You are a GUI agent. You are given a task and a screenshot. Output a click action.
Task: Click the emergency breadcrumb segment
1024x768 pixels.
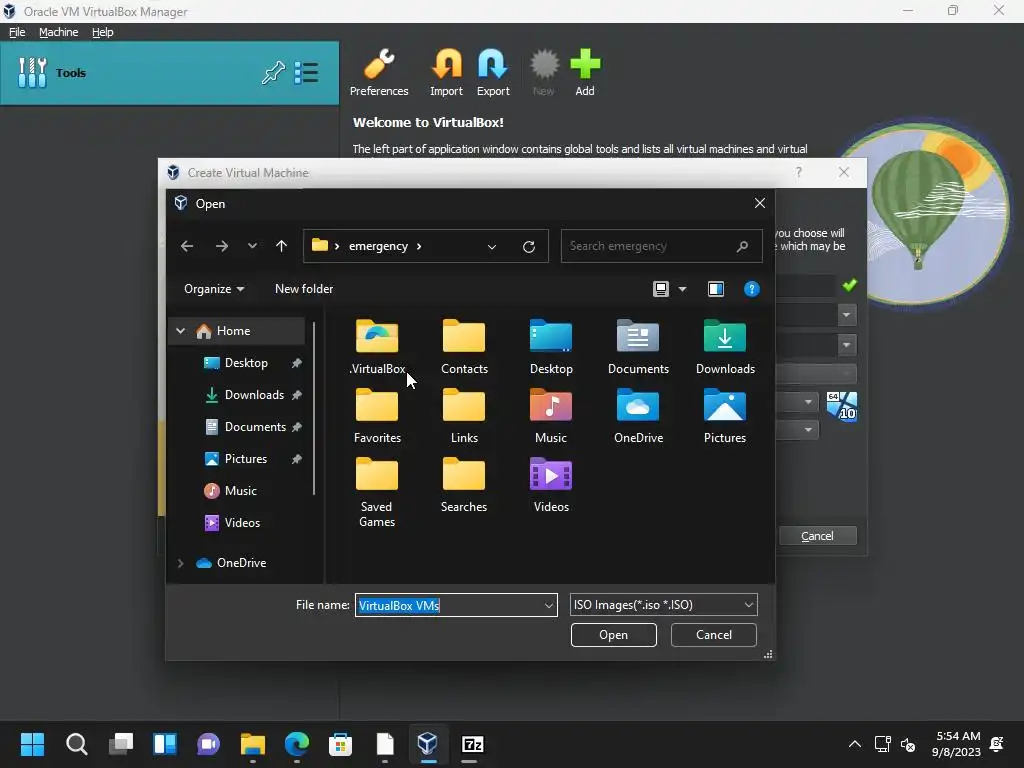click(x=378, y=246)
